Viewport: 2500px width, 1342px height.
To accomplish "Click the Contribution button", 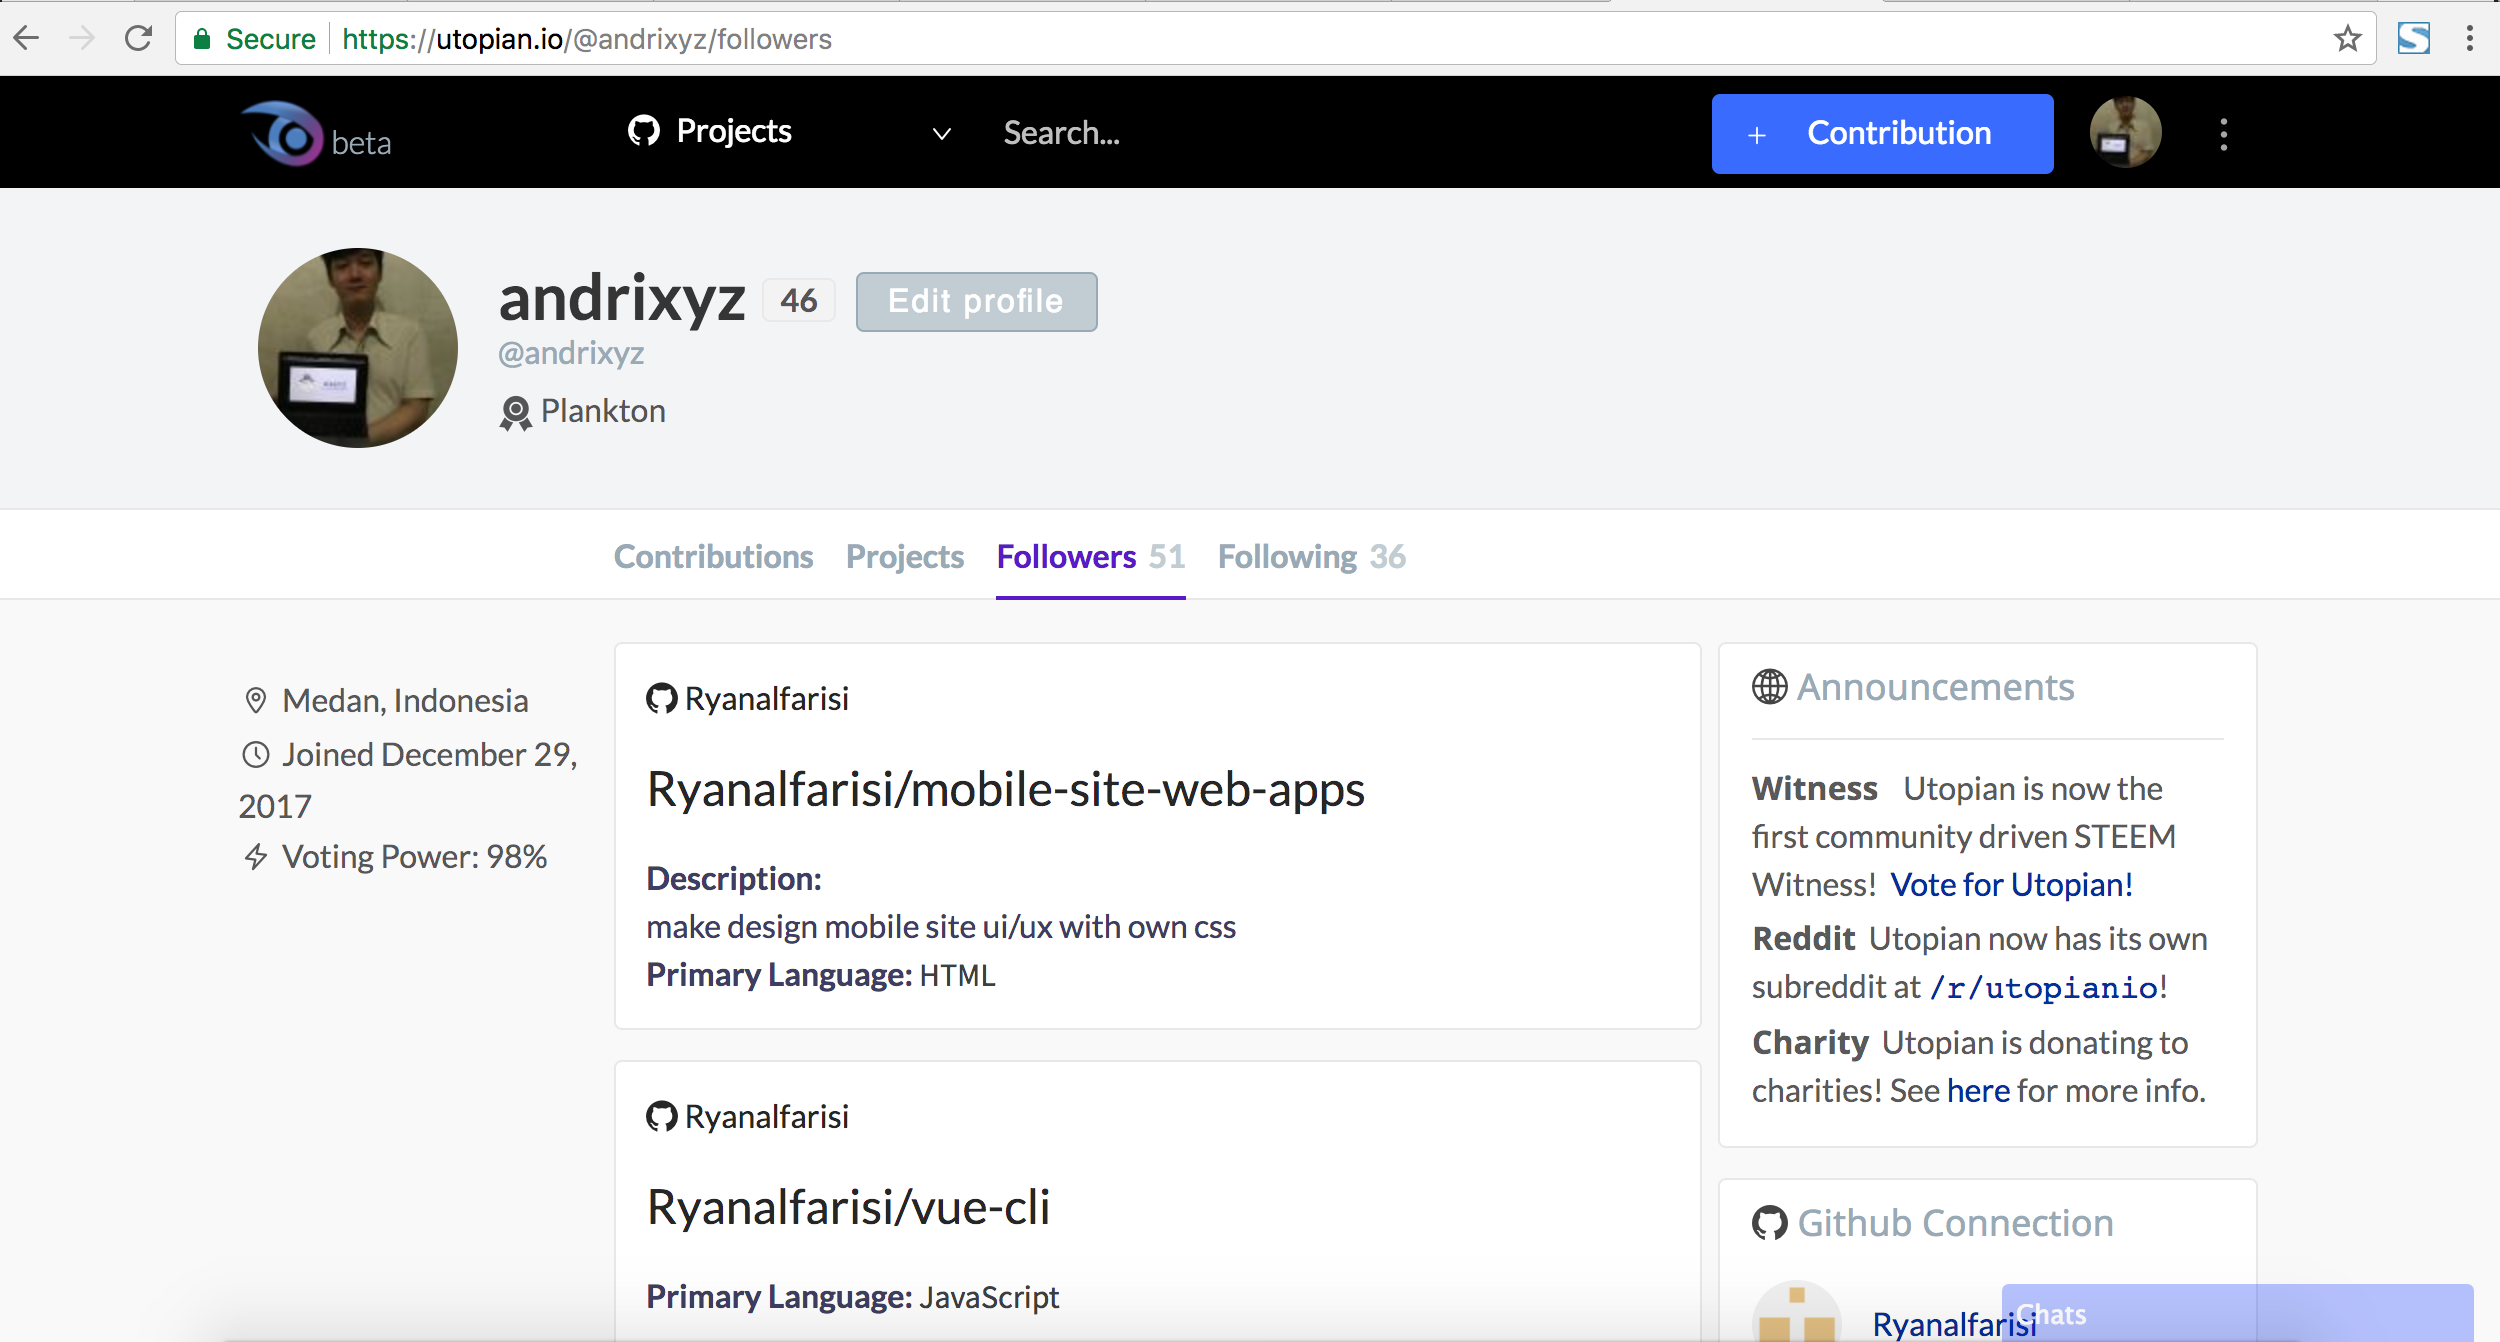I will pos(1882,134).
